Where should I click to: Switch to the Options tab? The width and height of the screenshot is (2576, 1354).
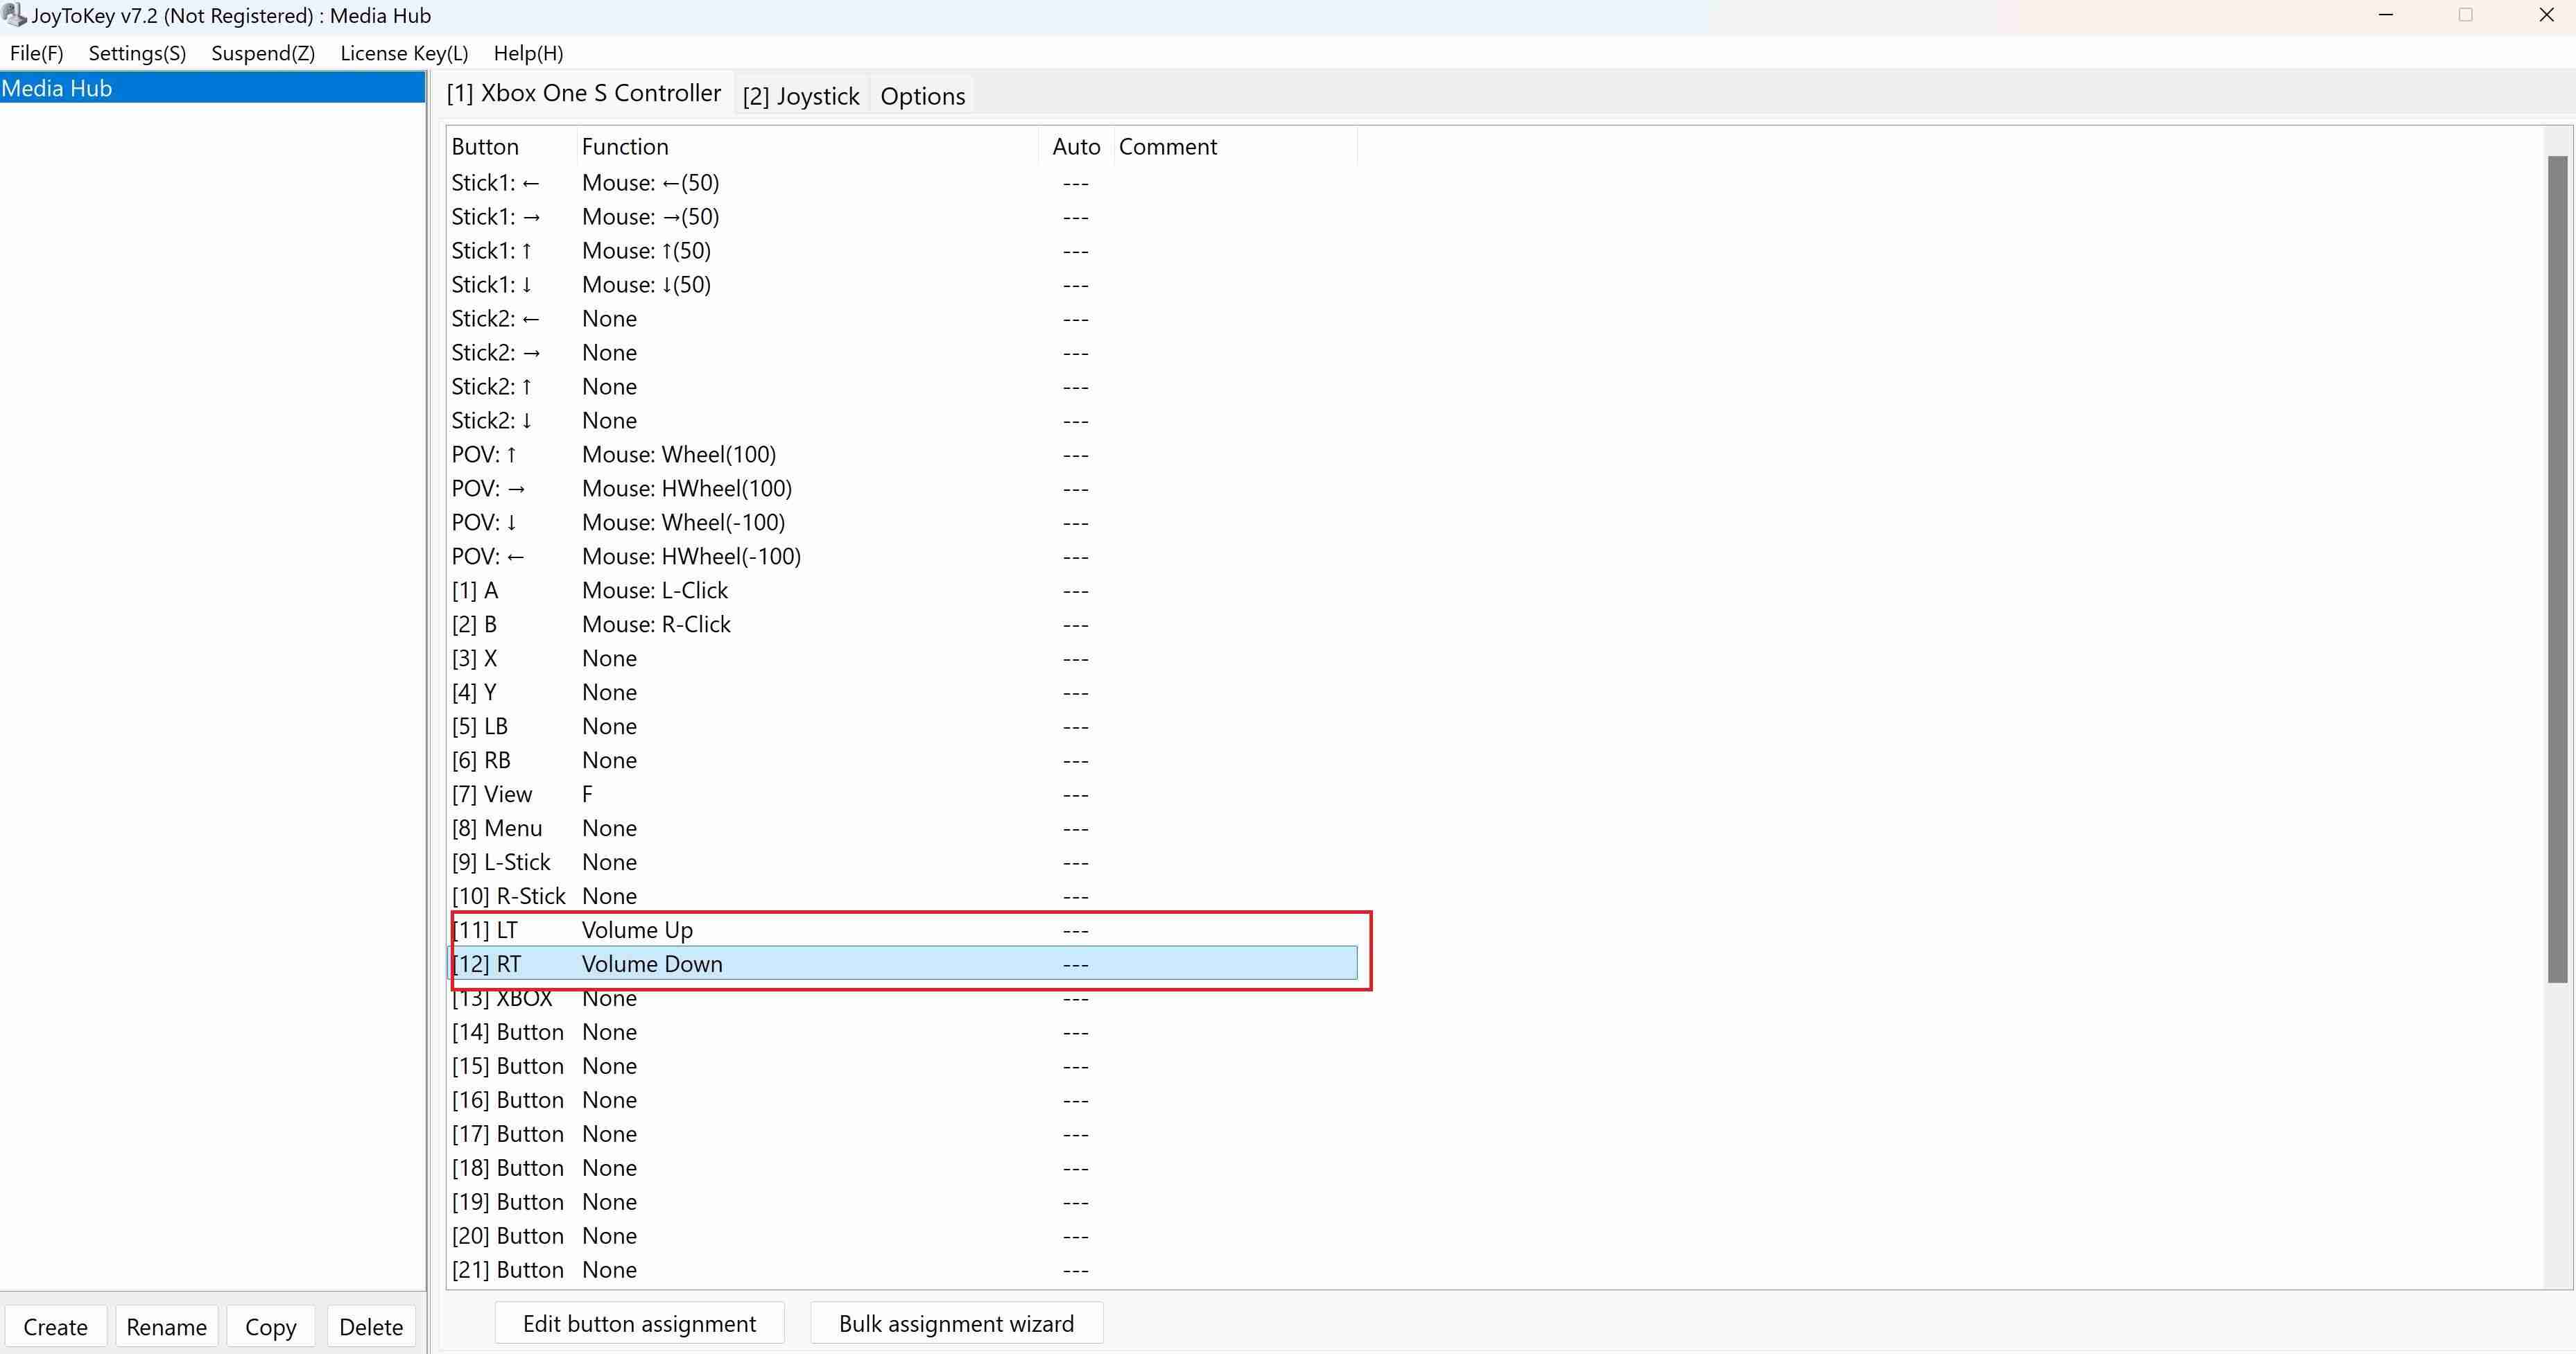coord(923,96)
